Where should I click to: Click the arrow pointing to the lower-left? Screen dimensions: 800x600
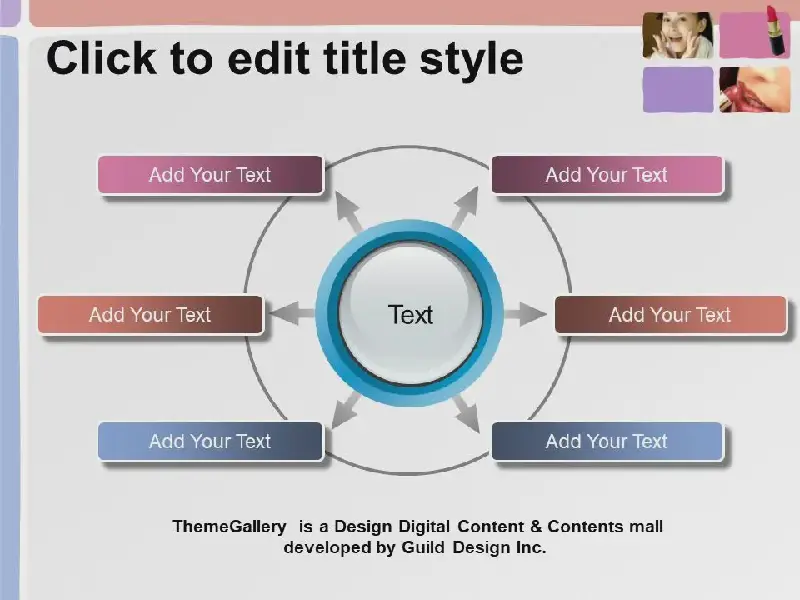(346, 411)
